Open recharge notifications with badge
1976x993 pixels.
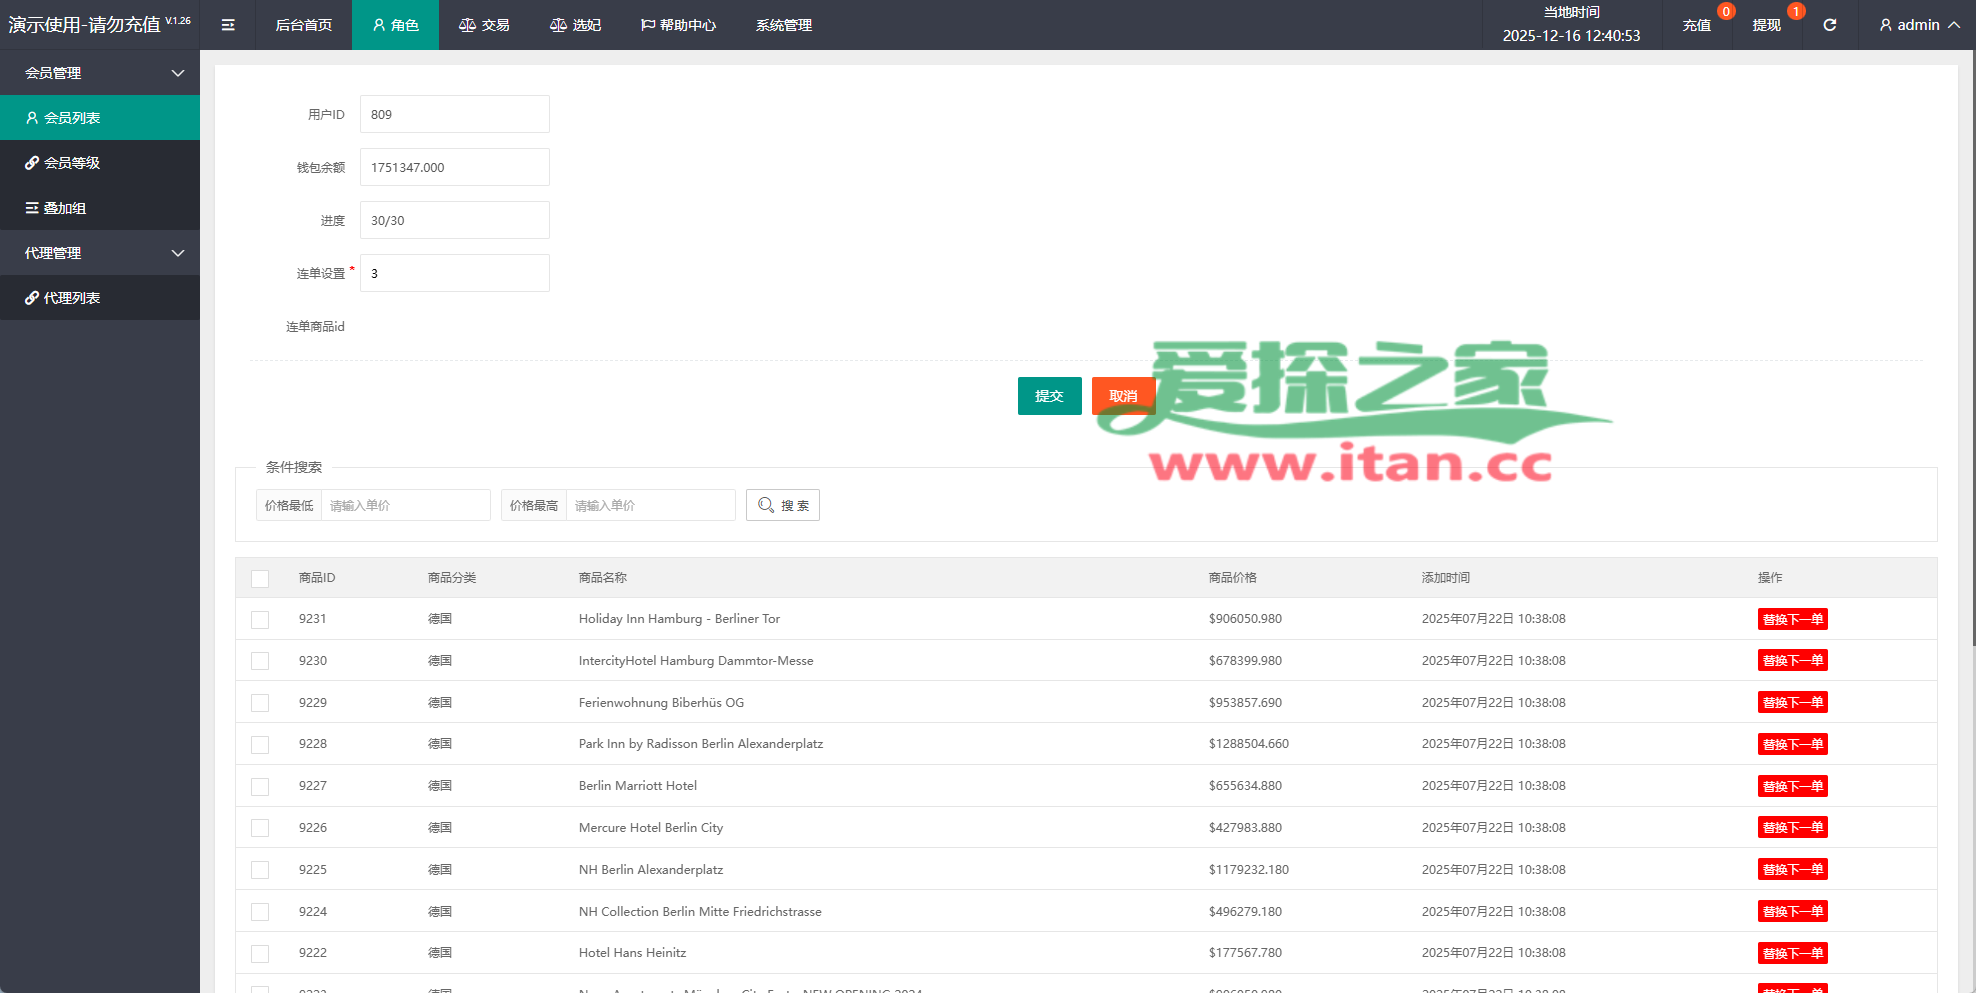click(x=1697, y=25)
